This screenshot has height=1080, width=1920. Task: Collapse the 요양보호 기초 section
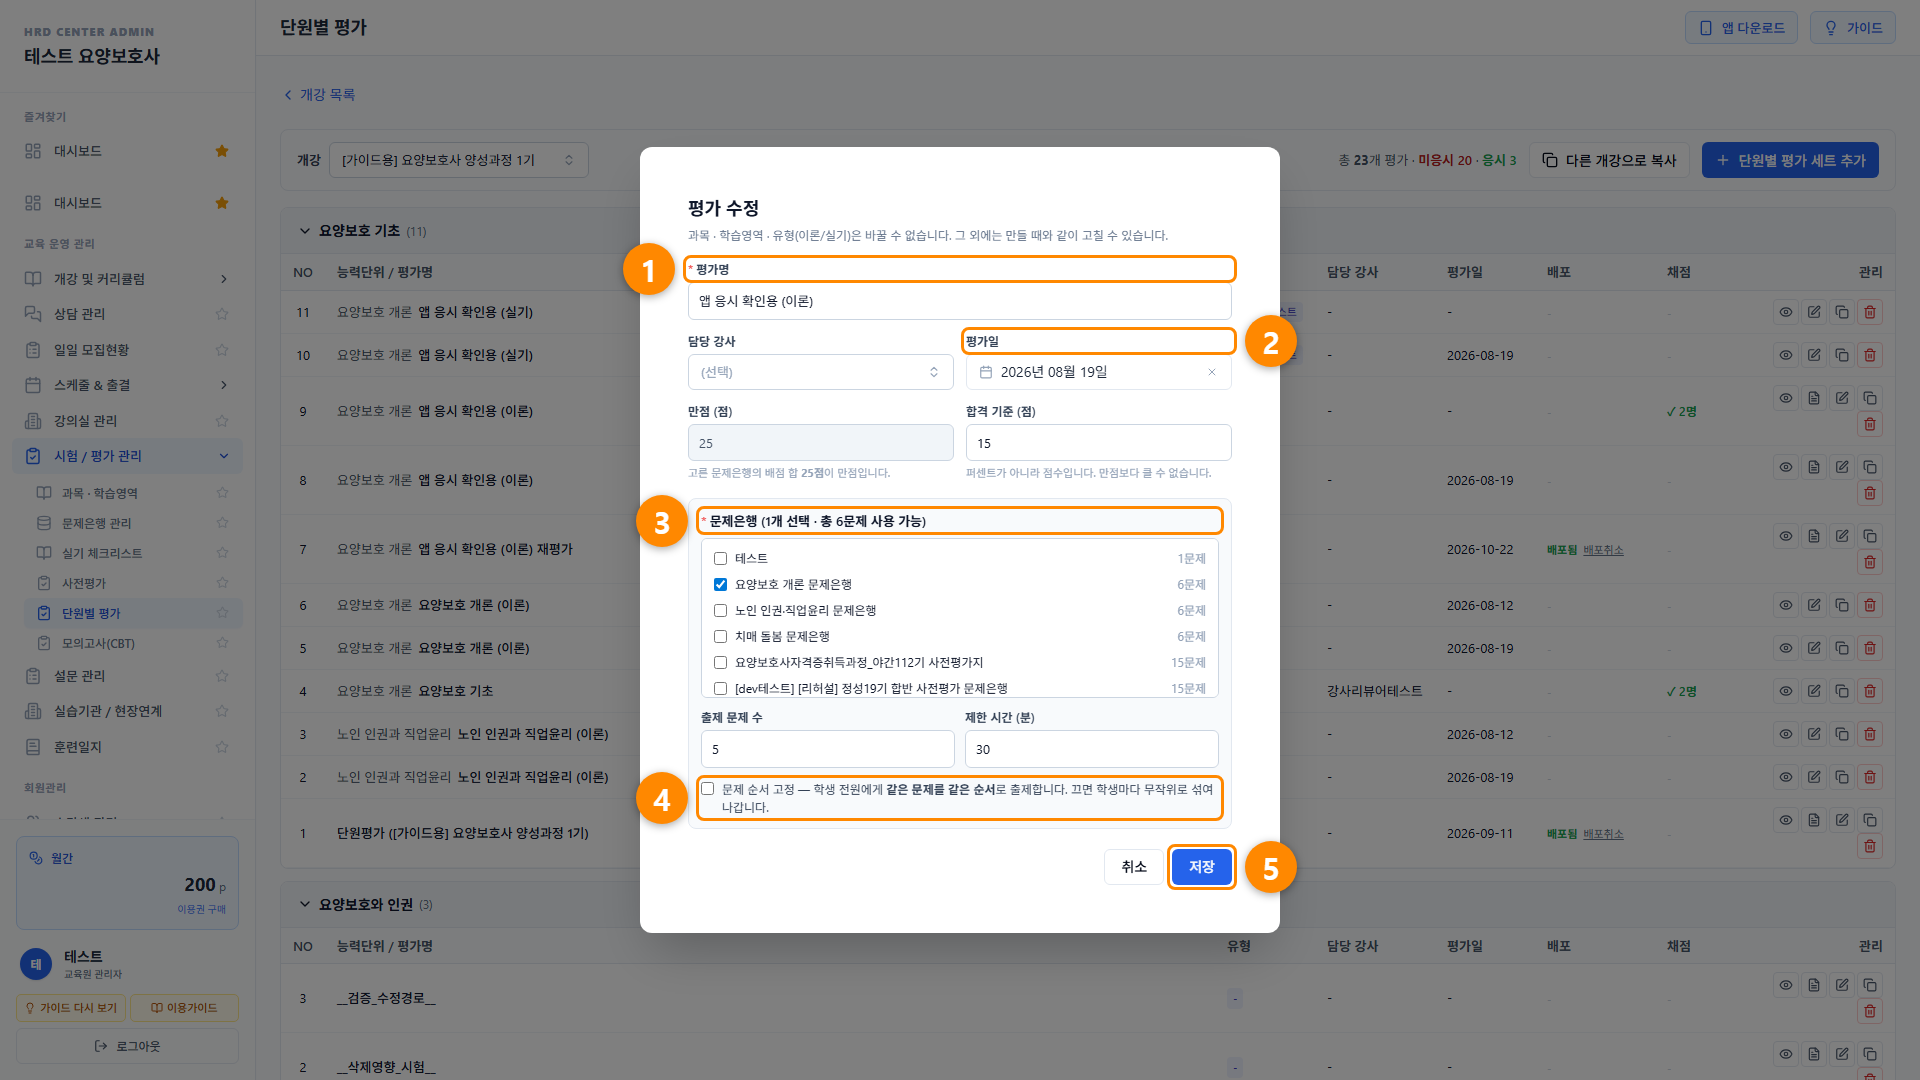coord(305,231)
